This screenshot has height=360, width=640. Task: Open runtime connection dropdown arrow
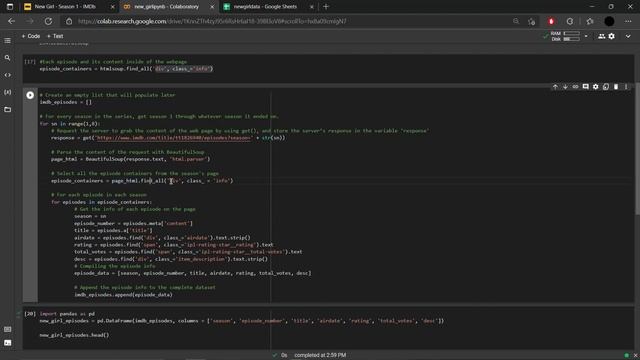coord(586,36)
